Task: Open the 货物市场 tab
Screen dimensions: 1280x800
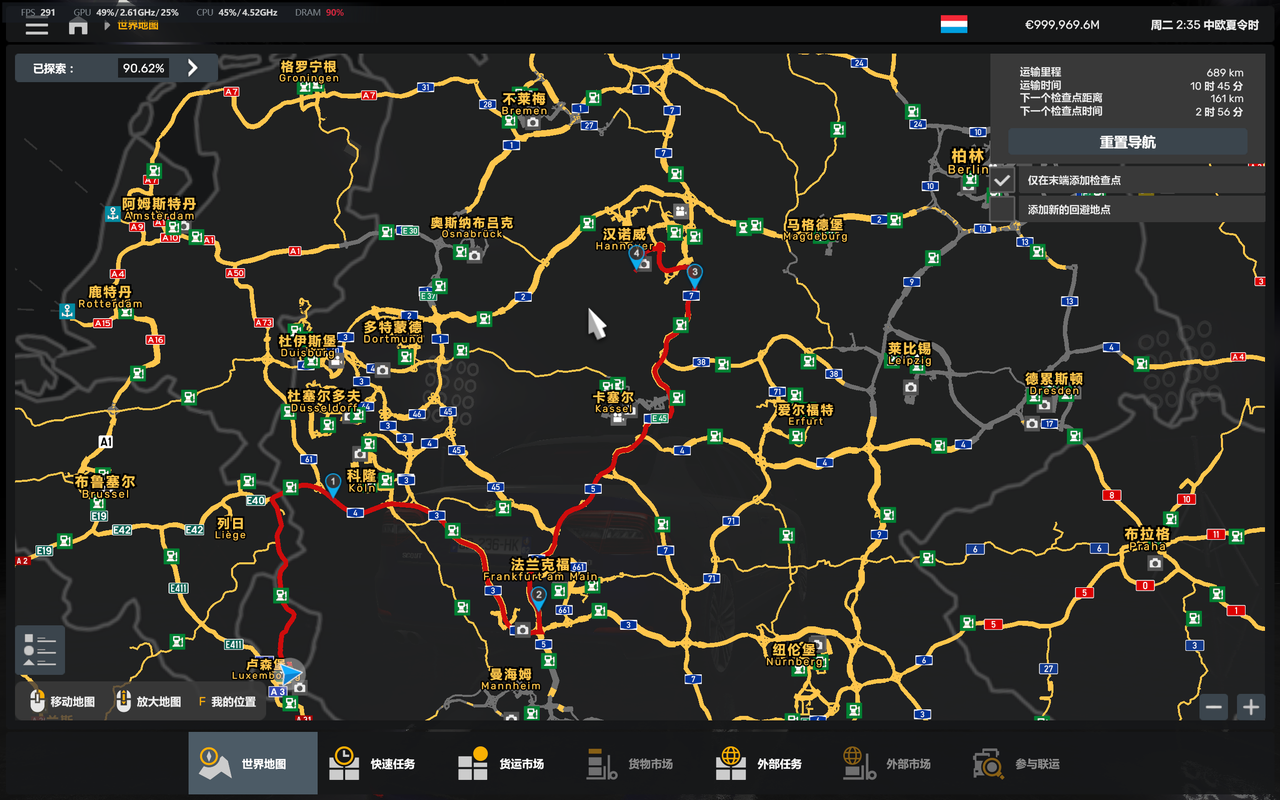Action: click(640, 763)
